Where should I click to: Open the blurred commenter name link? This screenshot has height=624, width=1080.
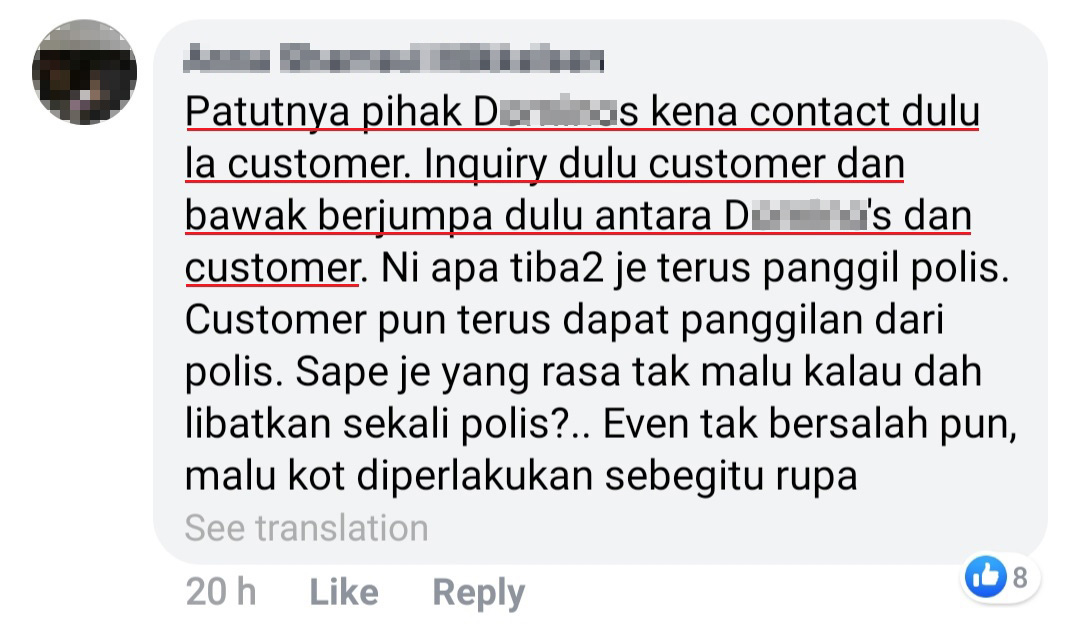pos(394,59)
